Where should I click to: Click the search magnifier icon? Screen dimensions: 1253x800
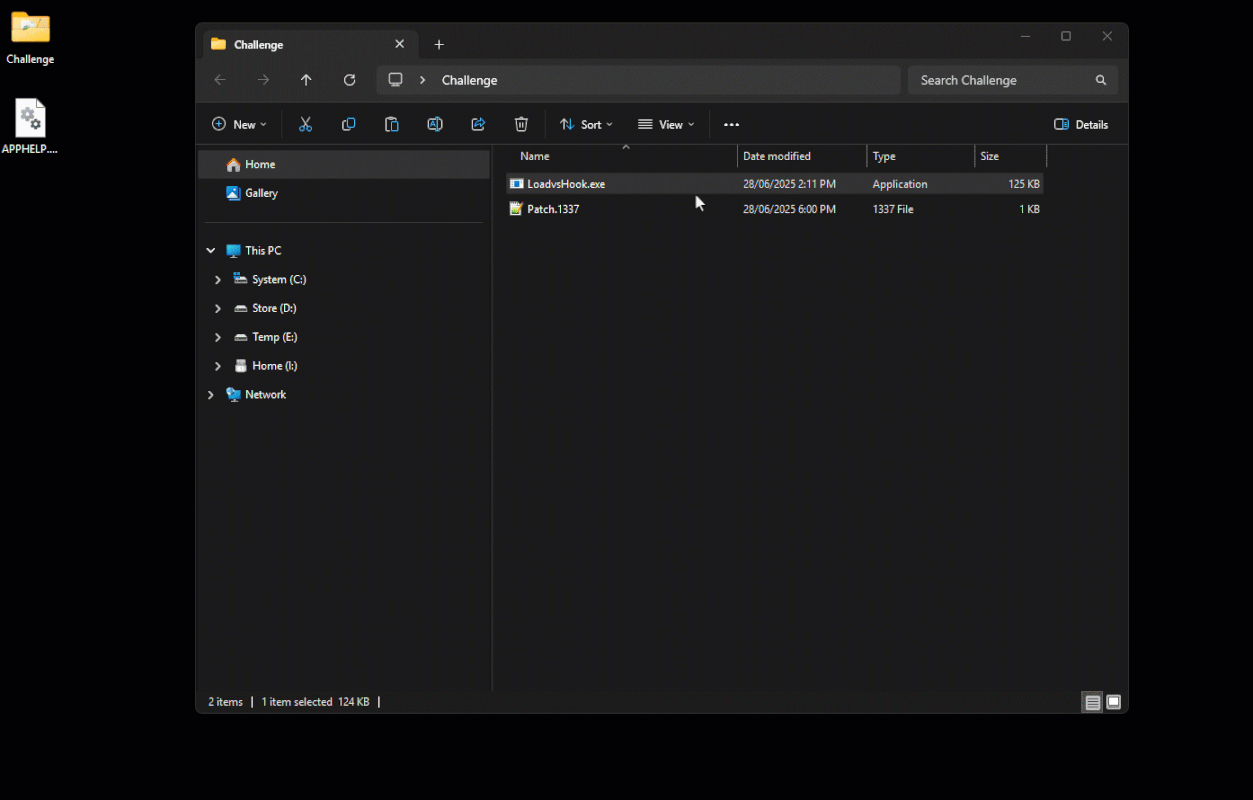[1101, 80]
